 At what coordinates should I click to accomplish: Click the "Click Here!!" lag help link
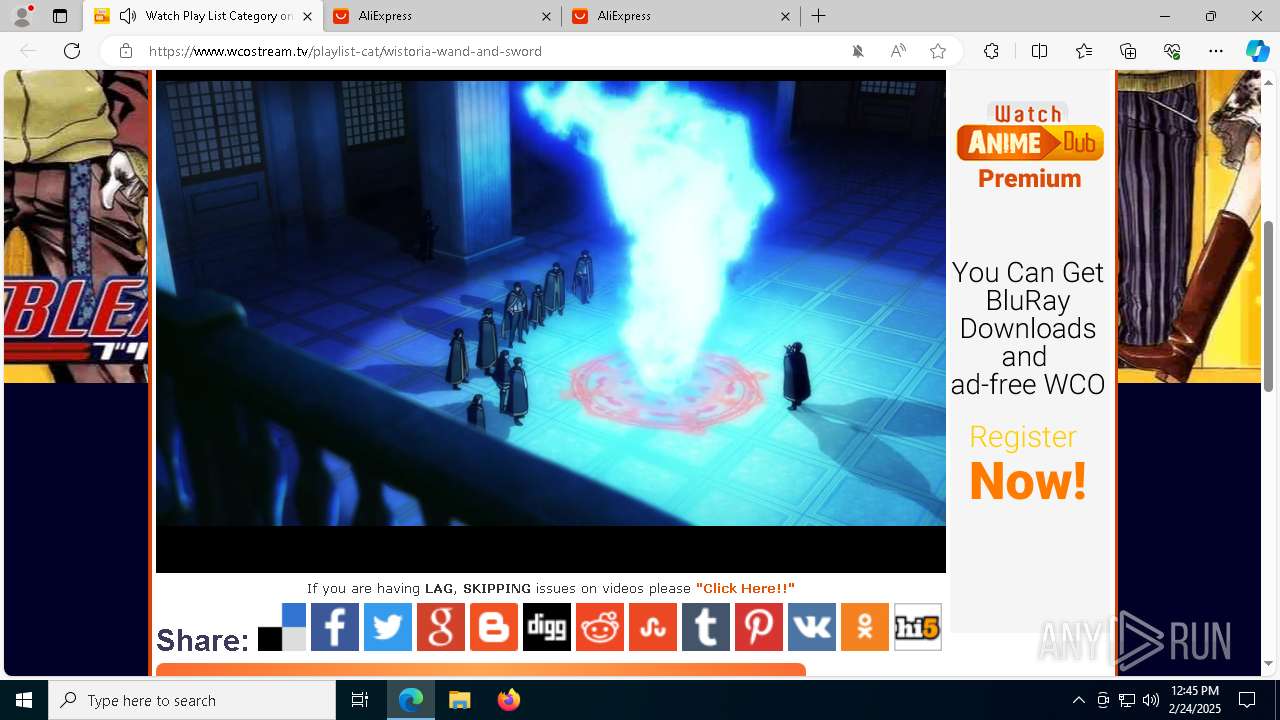tap(745, 588)
